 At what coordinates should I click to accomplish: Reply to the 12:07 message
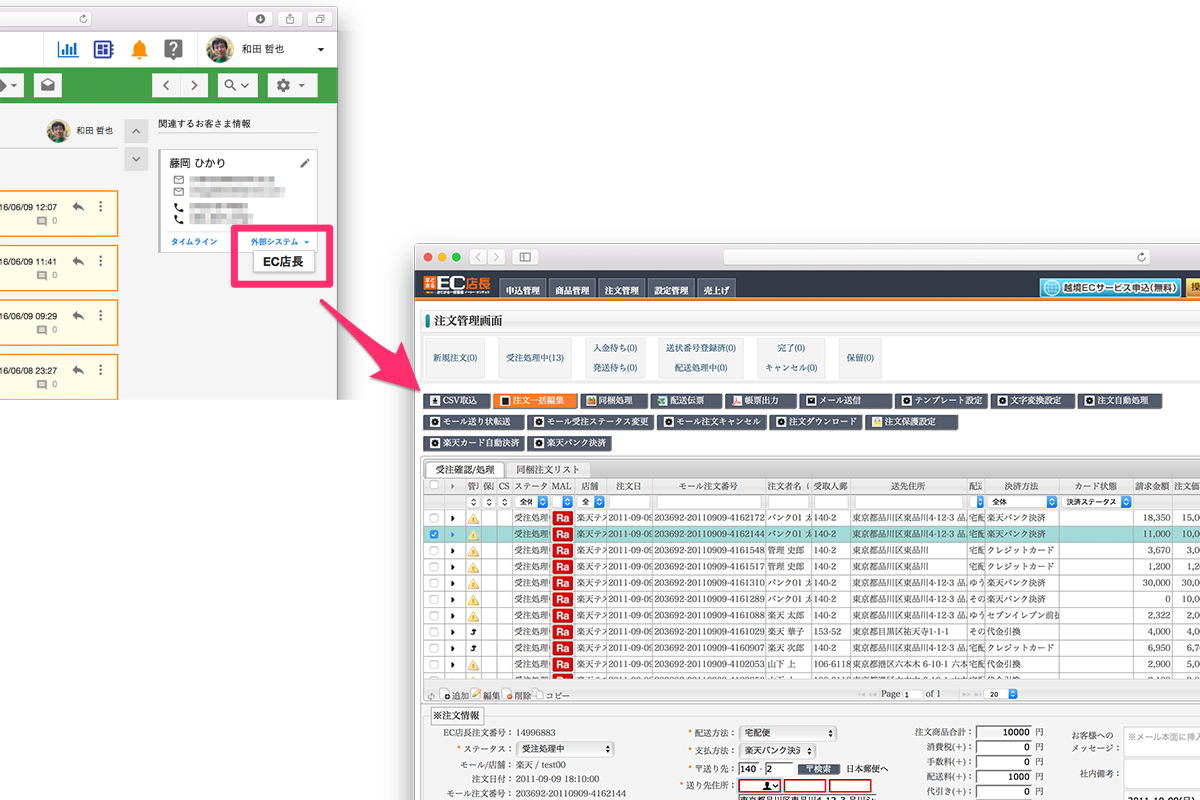78,206
